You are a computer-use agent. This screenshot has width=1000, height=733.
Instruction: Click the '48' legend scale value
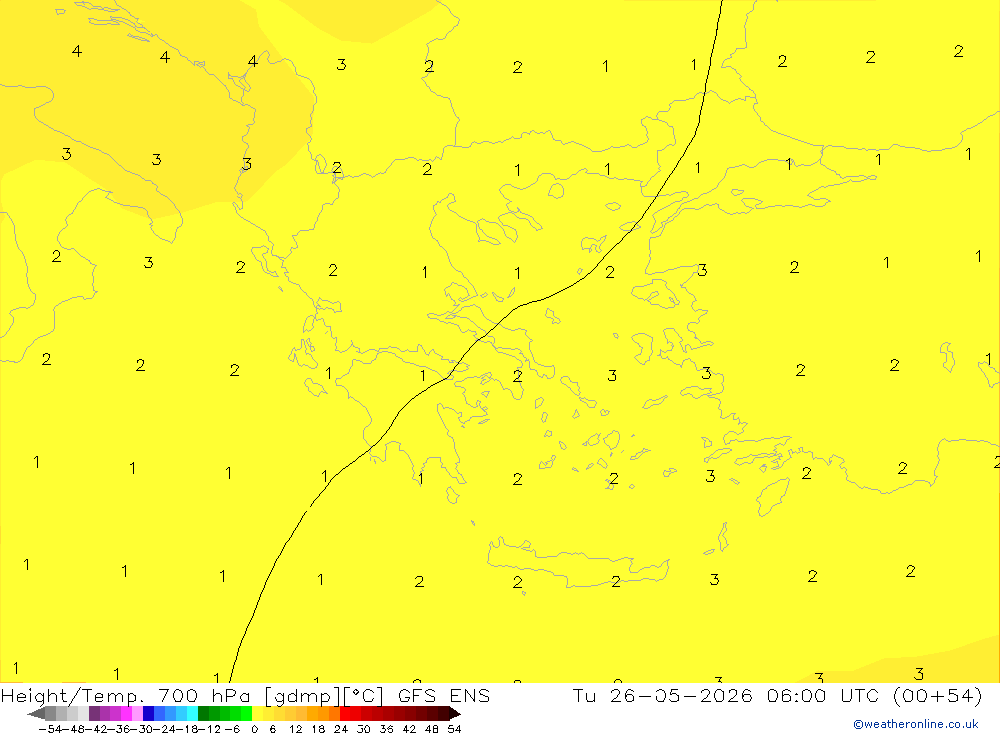coord(432,729)
